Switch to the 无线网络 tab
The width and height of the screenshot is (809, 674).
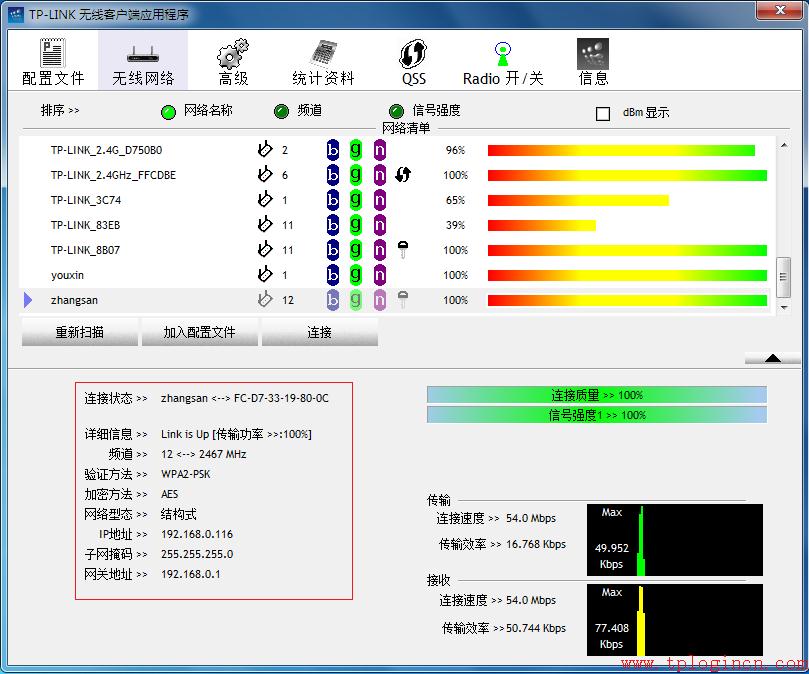(x=143, y=60)
